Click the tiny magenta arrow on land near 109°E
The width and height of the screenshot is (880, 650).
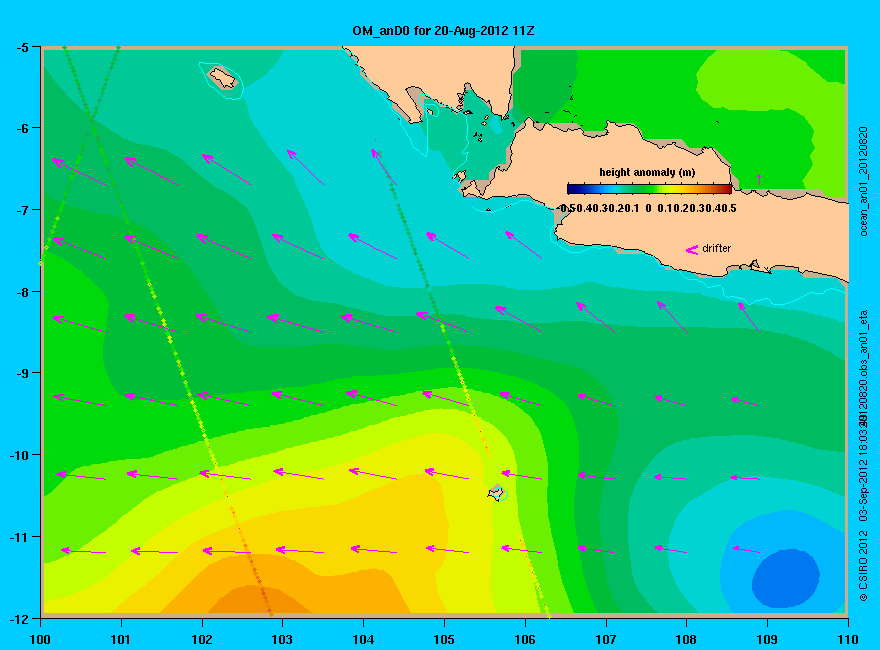click(x=759, y=180)
